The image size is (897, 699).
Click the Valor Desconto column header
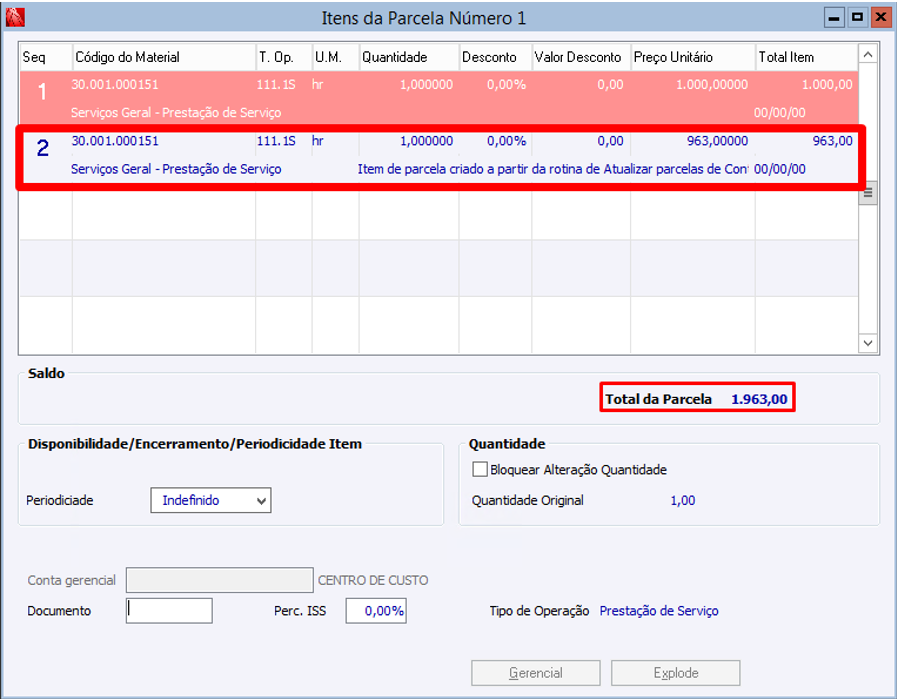tap(581, 57)
